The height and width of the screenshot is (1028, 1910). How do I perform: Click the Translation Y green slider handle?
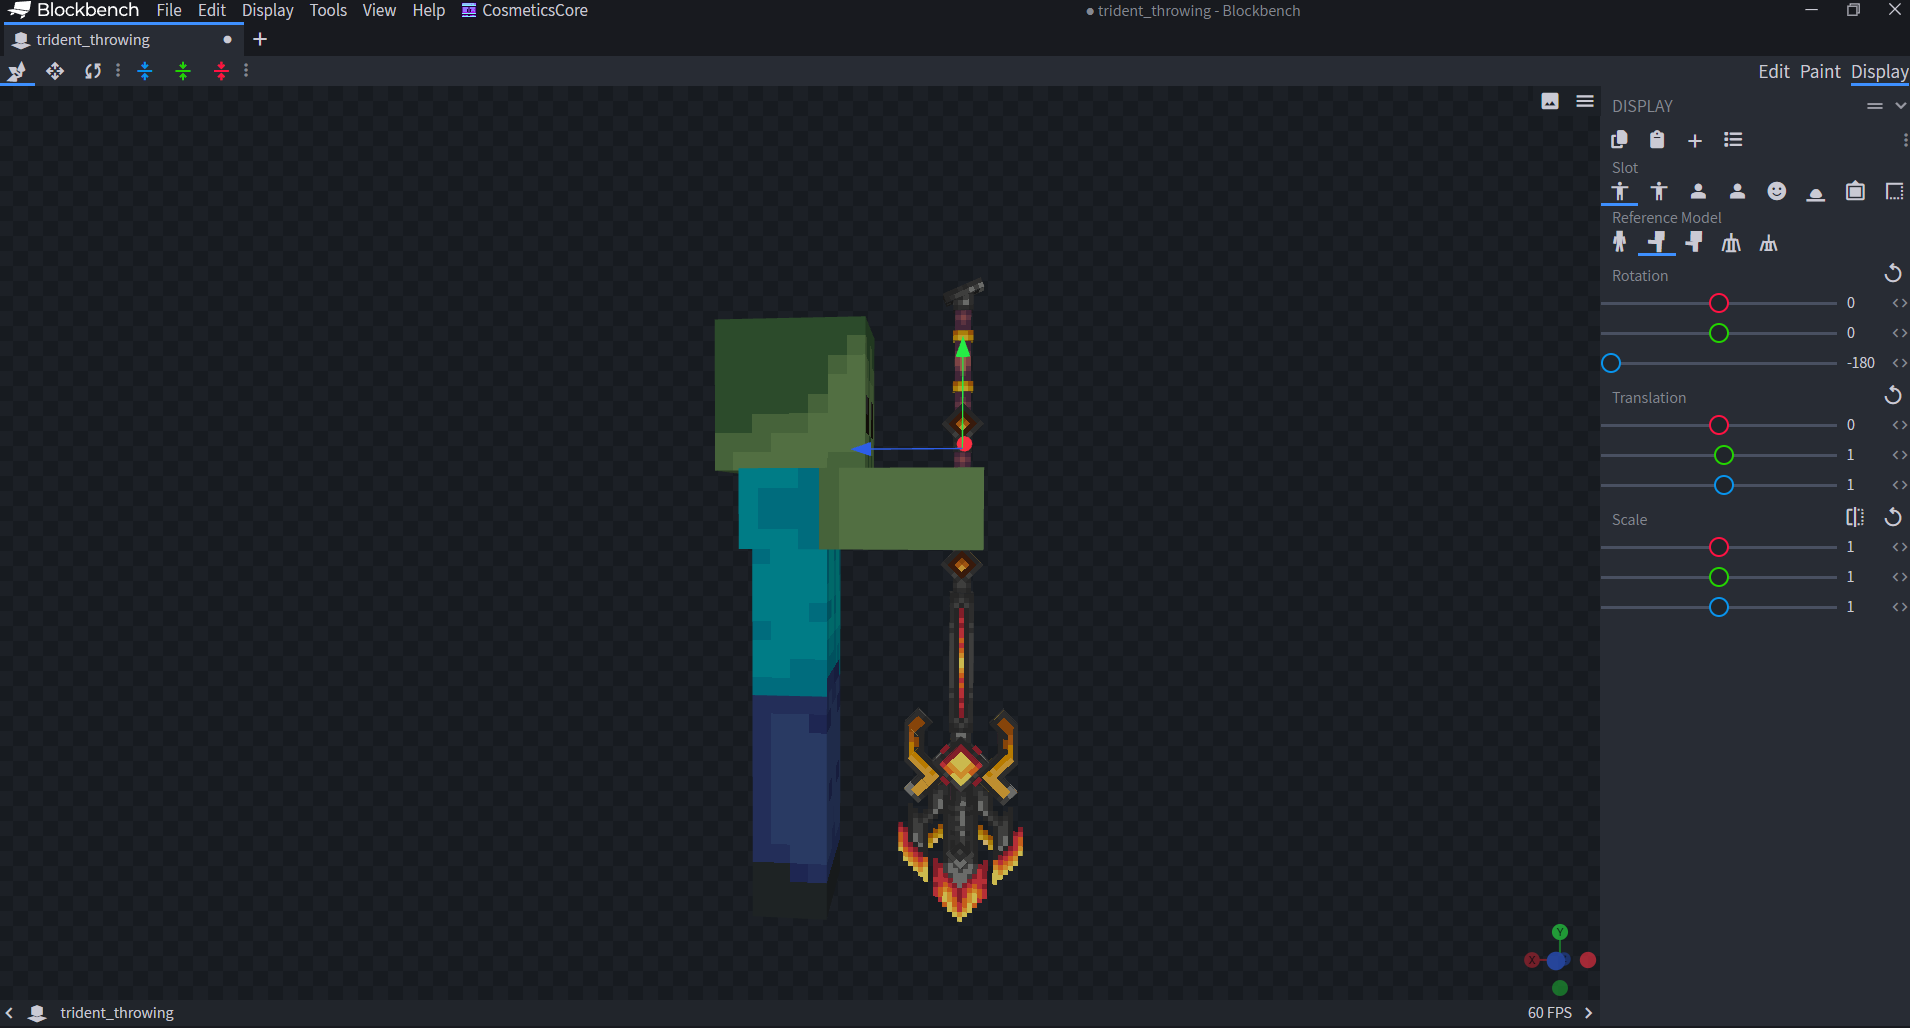pyautogui.click(x=1724, y=455)
